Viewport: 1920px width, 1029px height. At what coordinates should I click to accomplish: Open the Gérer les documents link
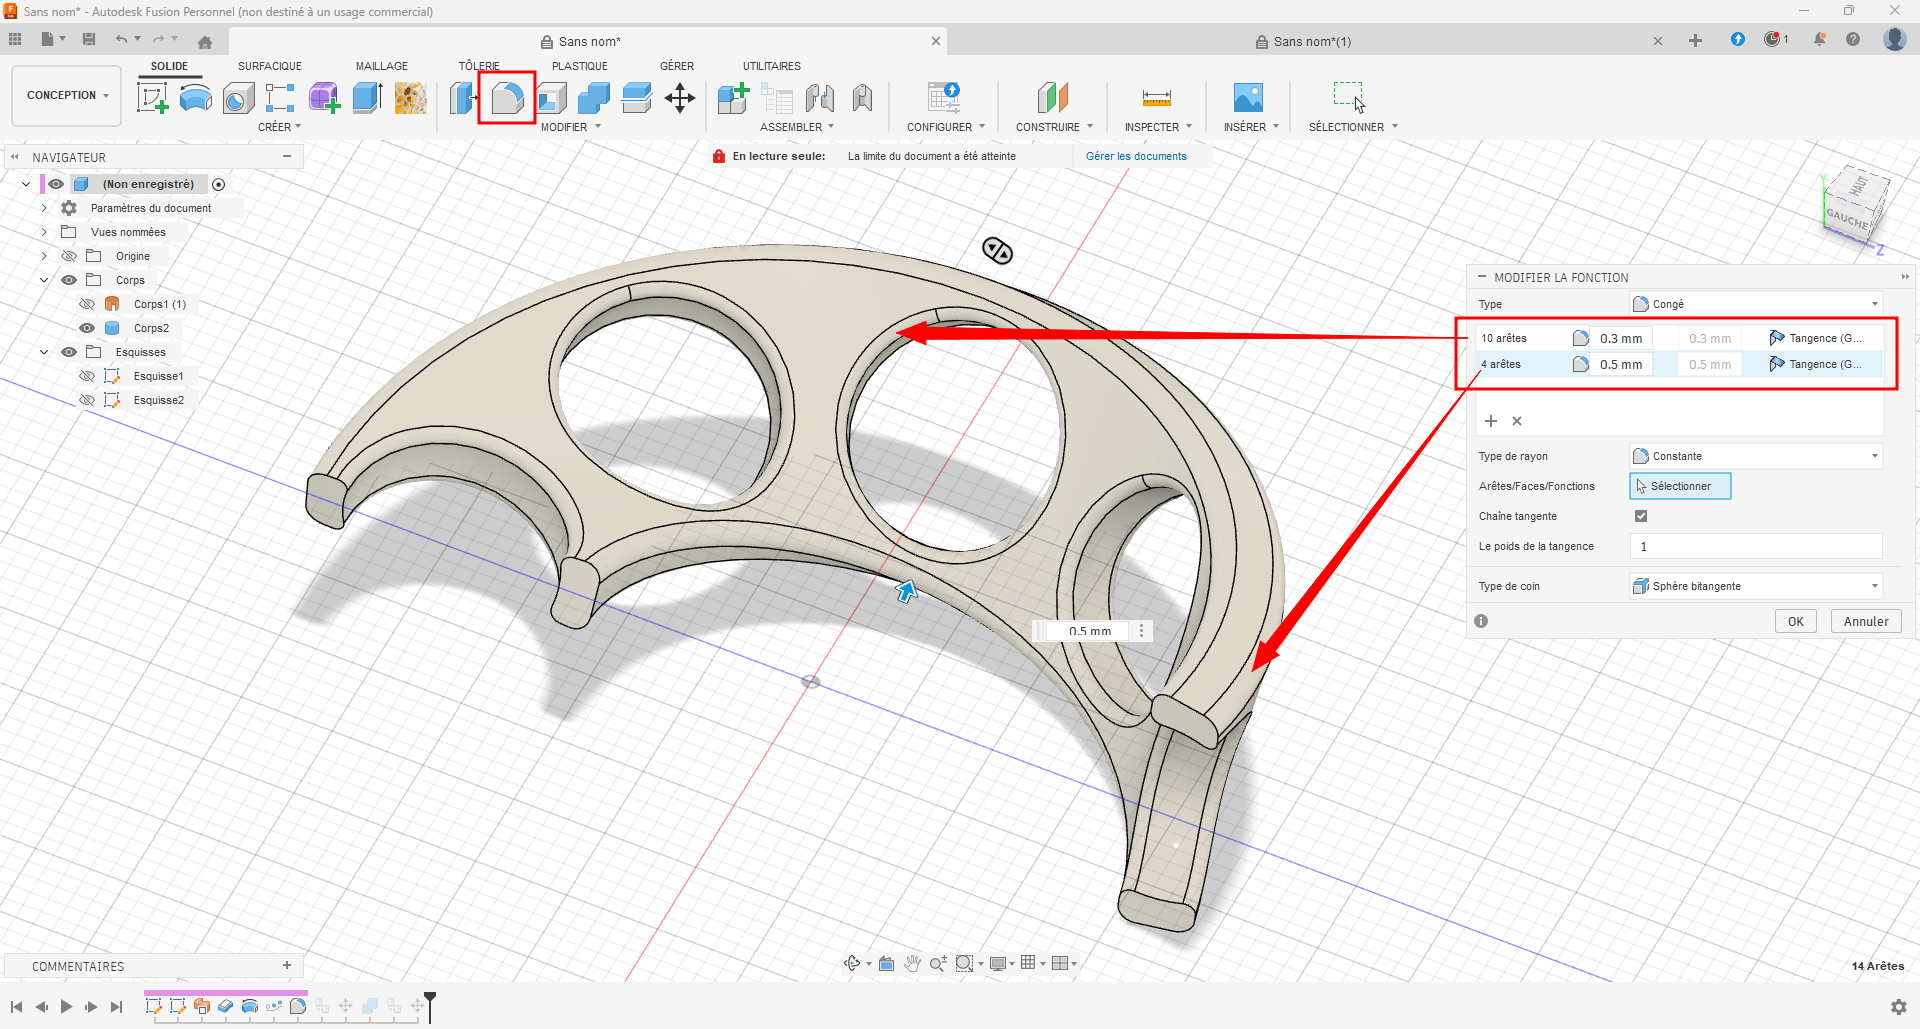[x=1136, y=156]
